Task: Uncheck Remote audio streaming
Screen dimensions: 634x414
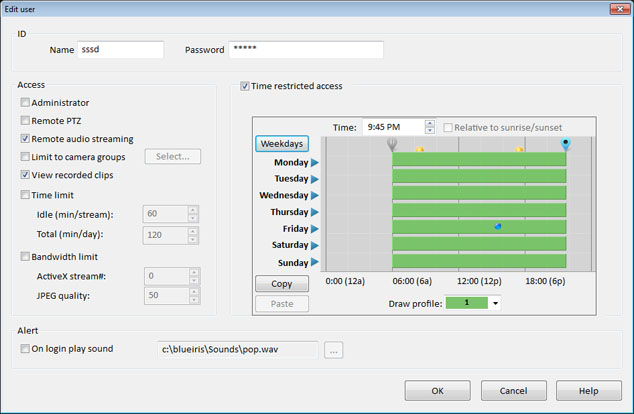Action: click(x=26, y=139)
